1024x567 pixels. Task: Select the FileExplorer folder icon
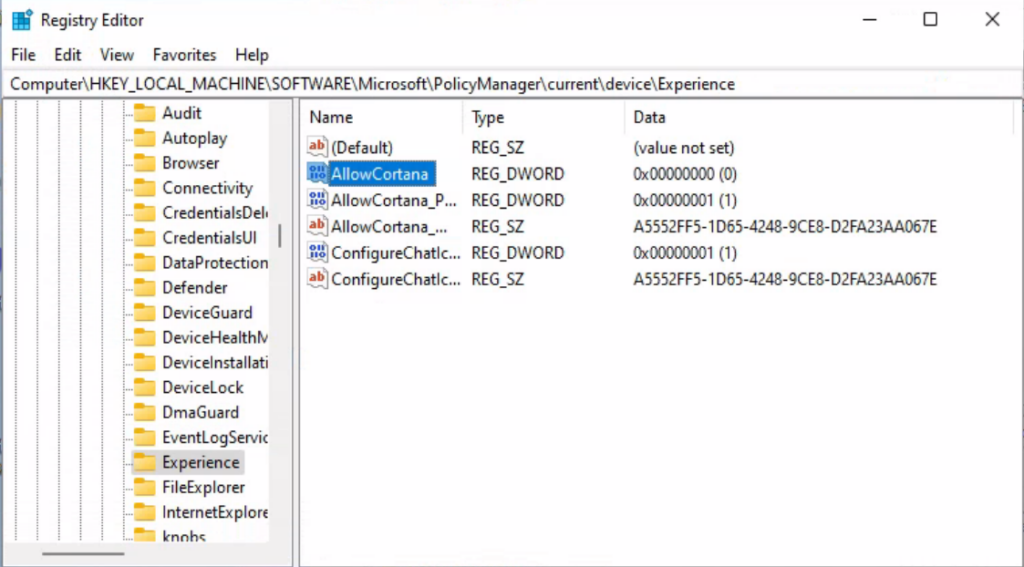tap(144, 487)
